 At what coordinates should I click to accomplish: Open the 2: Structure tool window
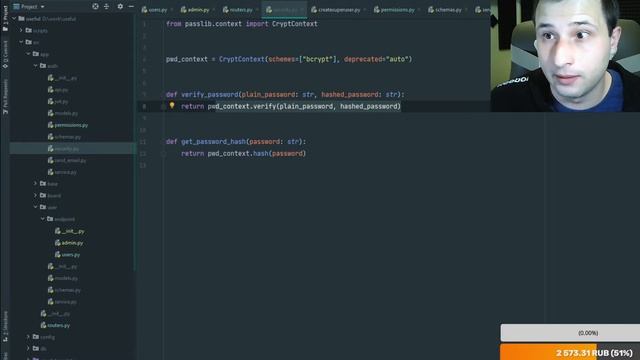5,327
